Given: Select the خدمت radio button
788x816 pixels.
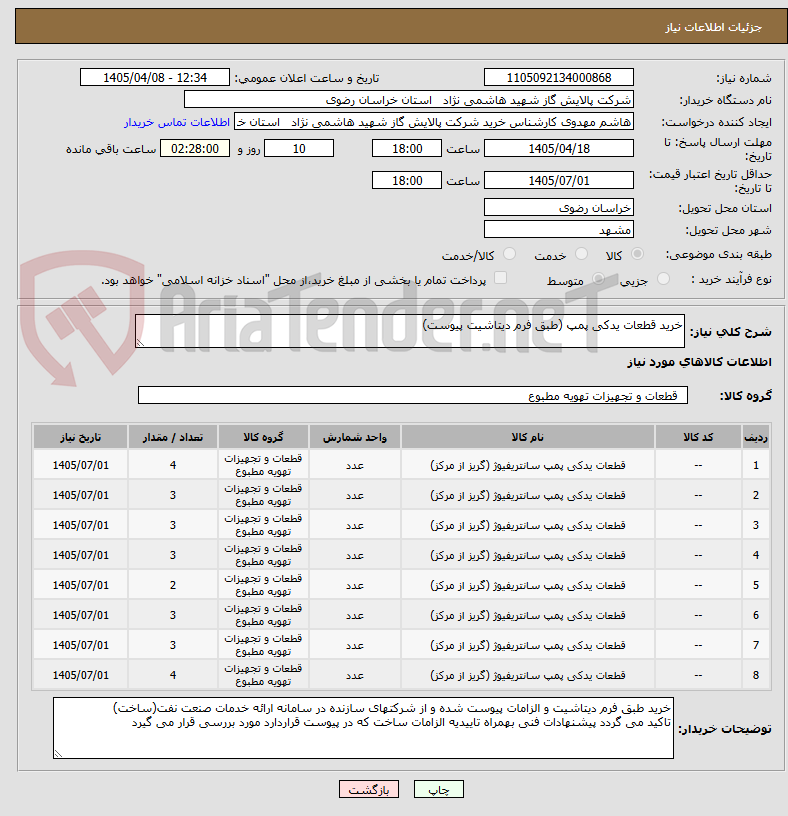Looking at the screenshot, I should 581,254.
